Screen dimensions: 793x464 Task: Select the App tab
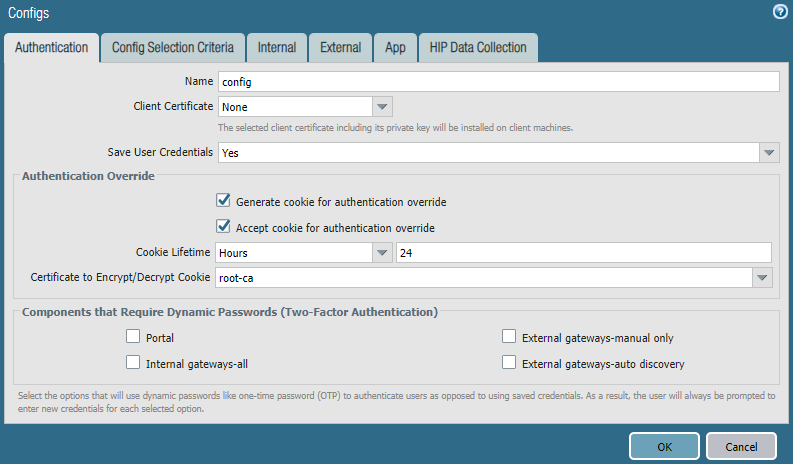tap(395, 47)
